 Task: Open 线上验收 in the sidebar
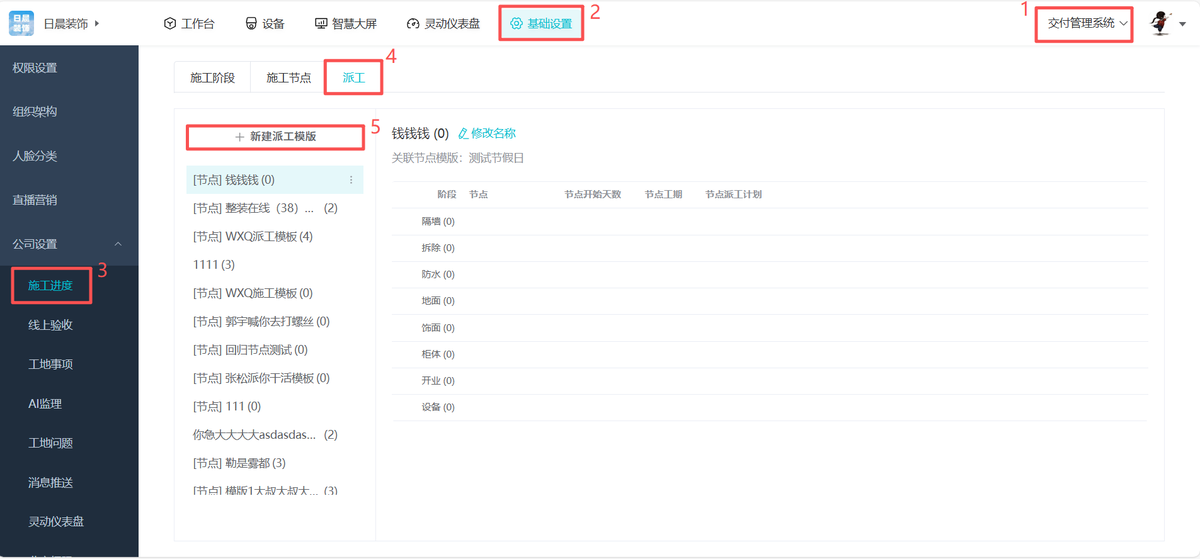pyautogui.click(x=50, y=325)
